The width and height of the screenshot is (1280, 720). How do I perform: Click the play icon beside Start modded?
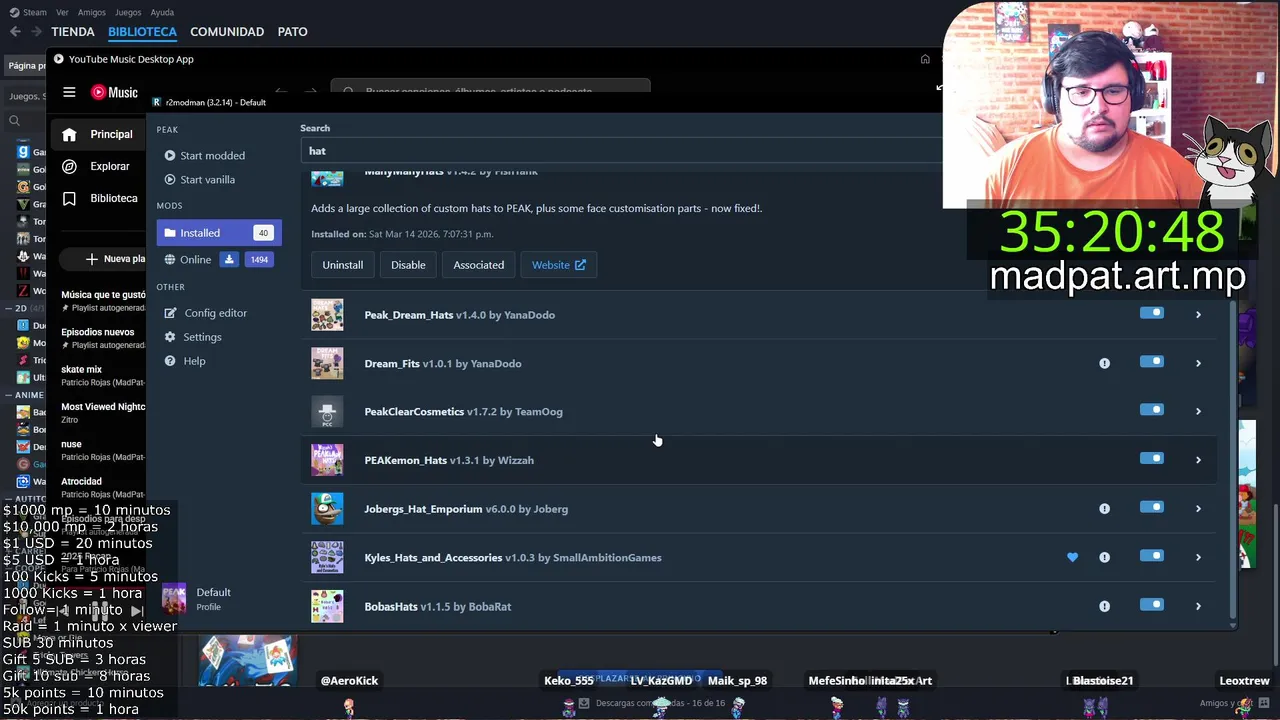coord(170,155)
